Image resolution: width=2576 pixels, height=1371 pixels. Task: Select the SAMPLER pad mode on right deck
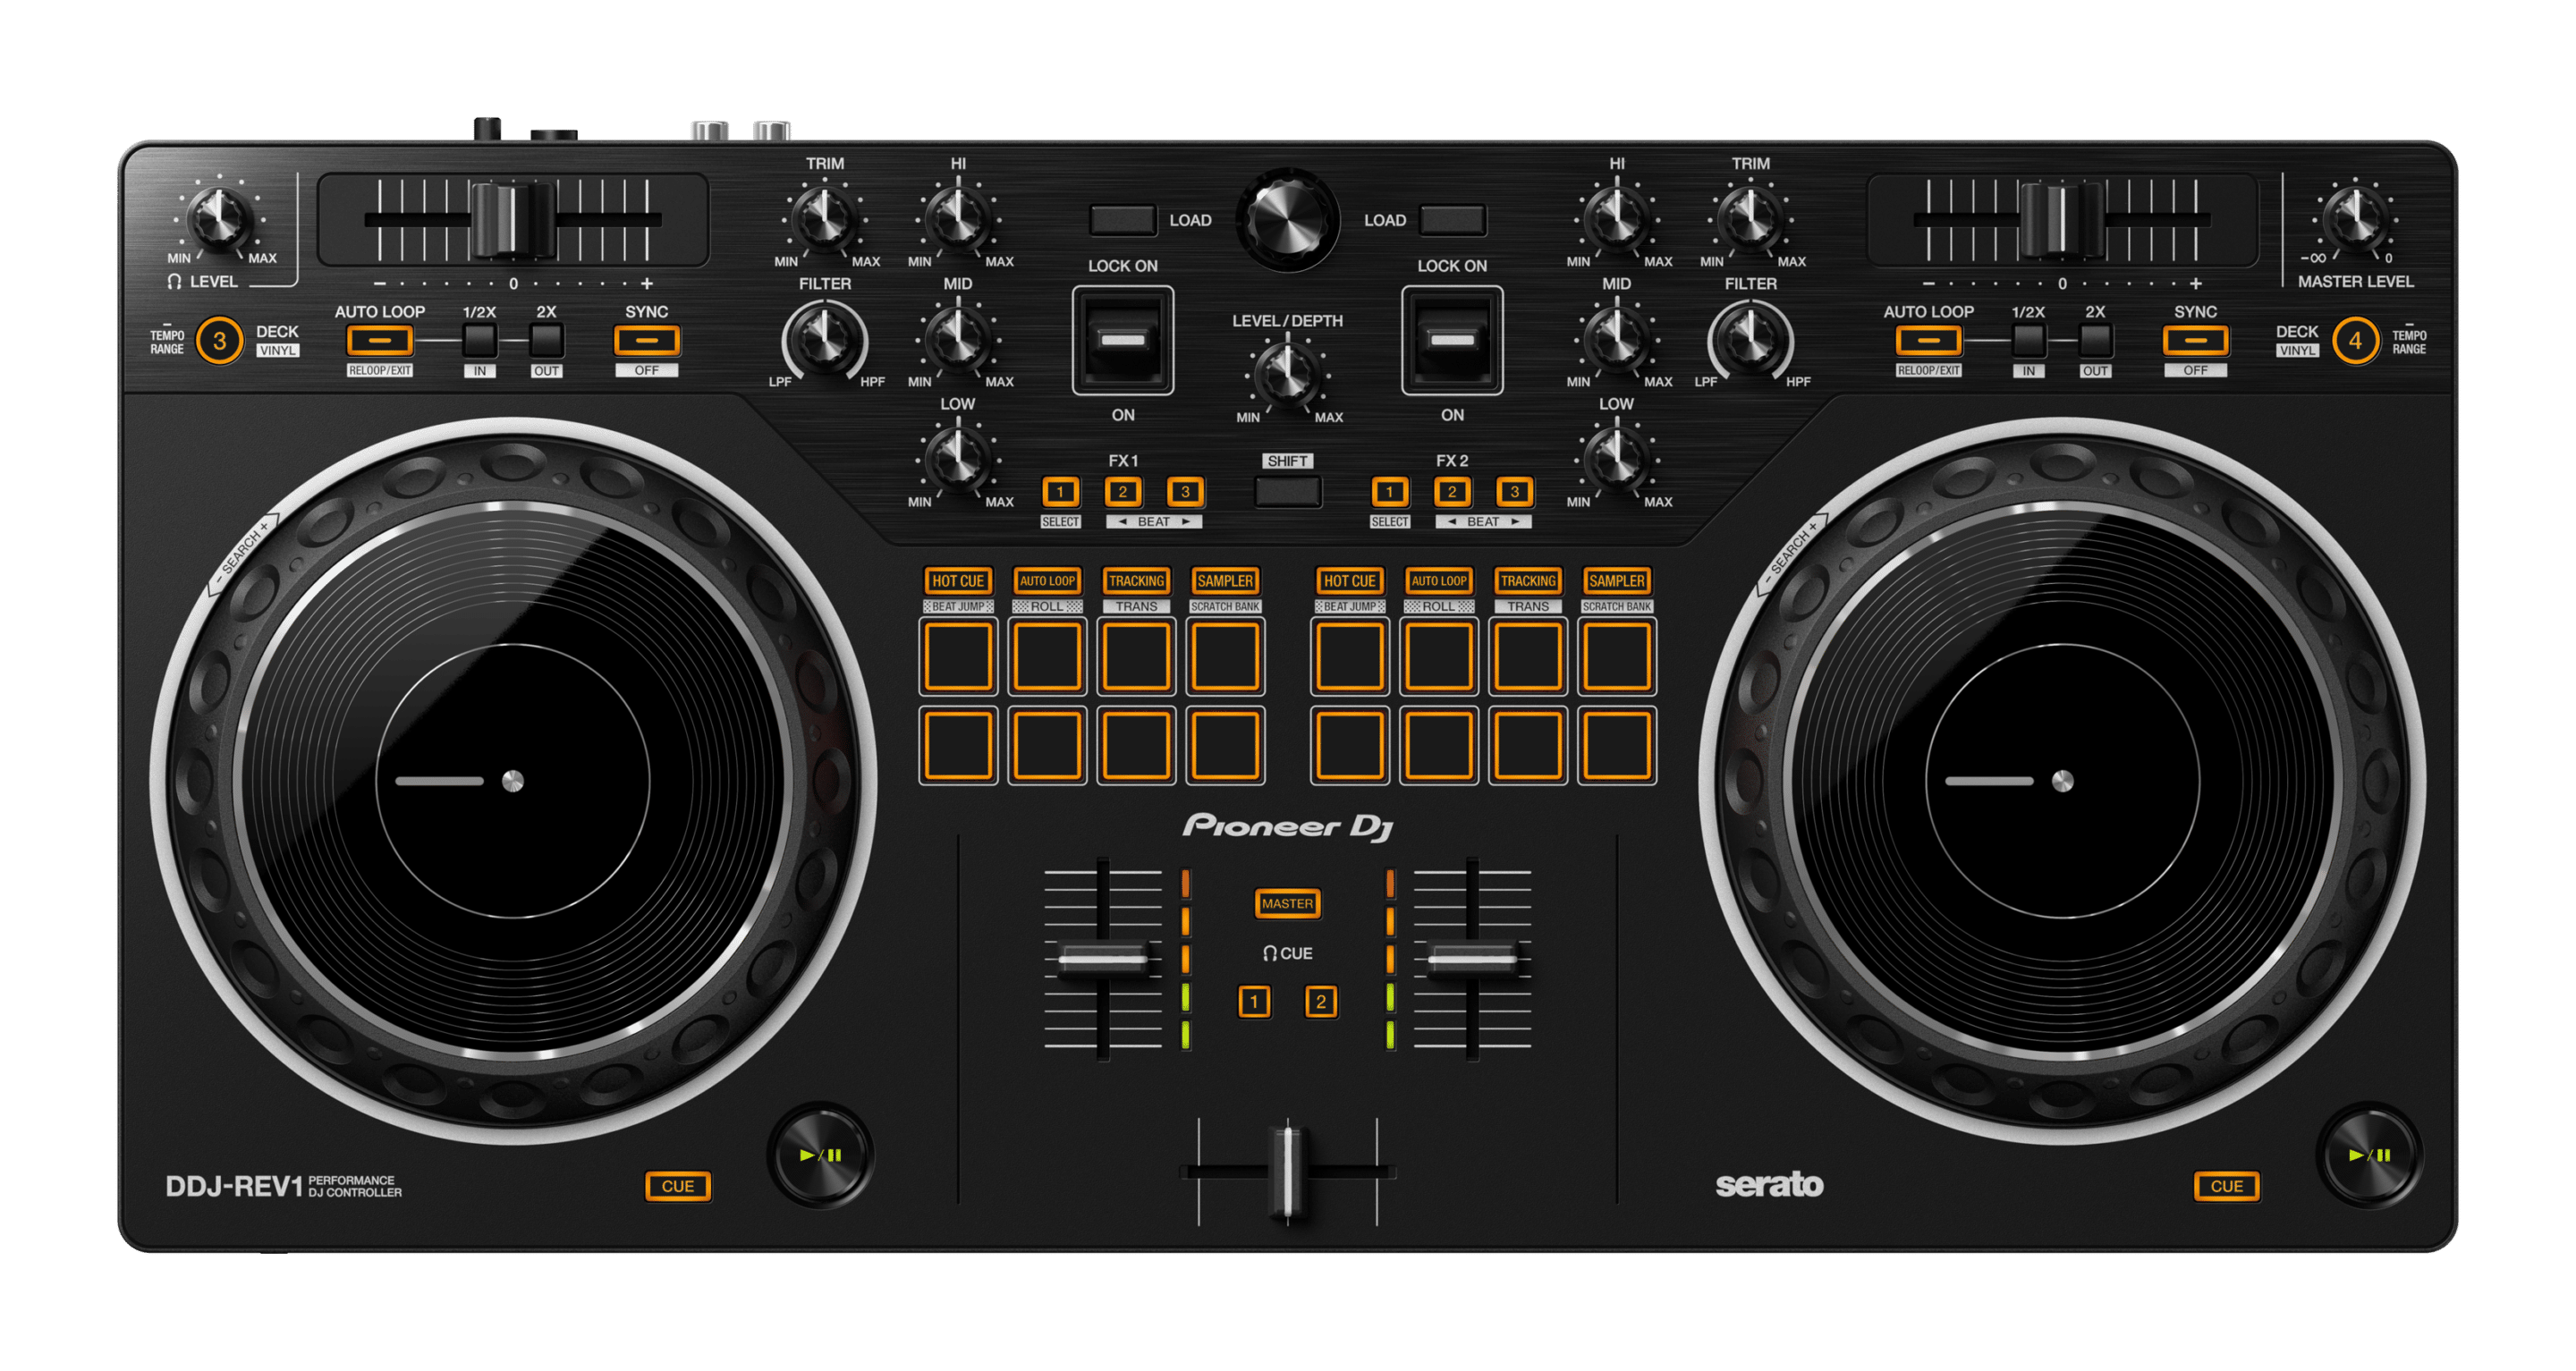1619,581
